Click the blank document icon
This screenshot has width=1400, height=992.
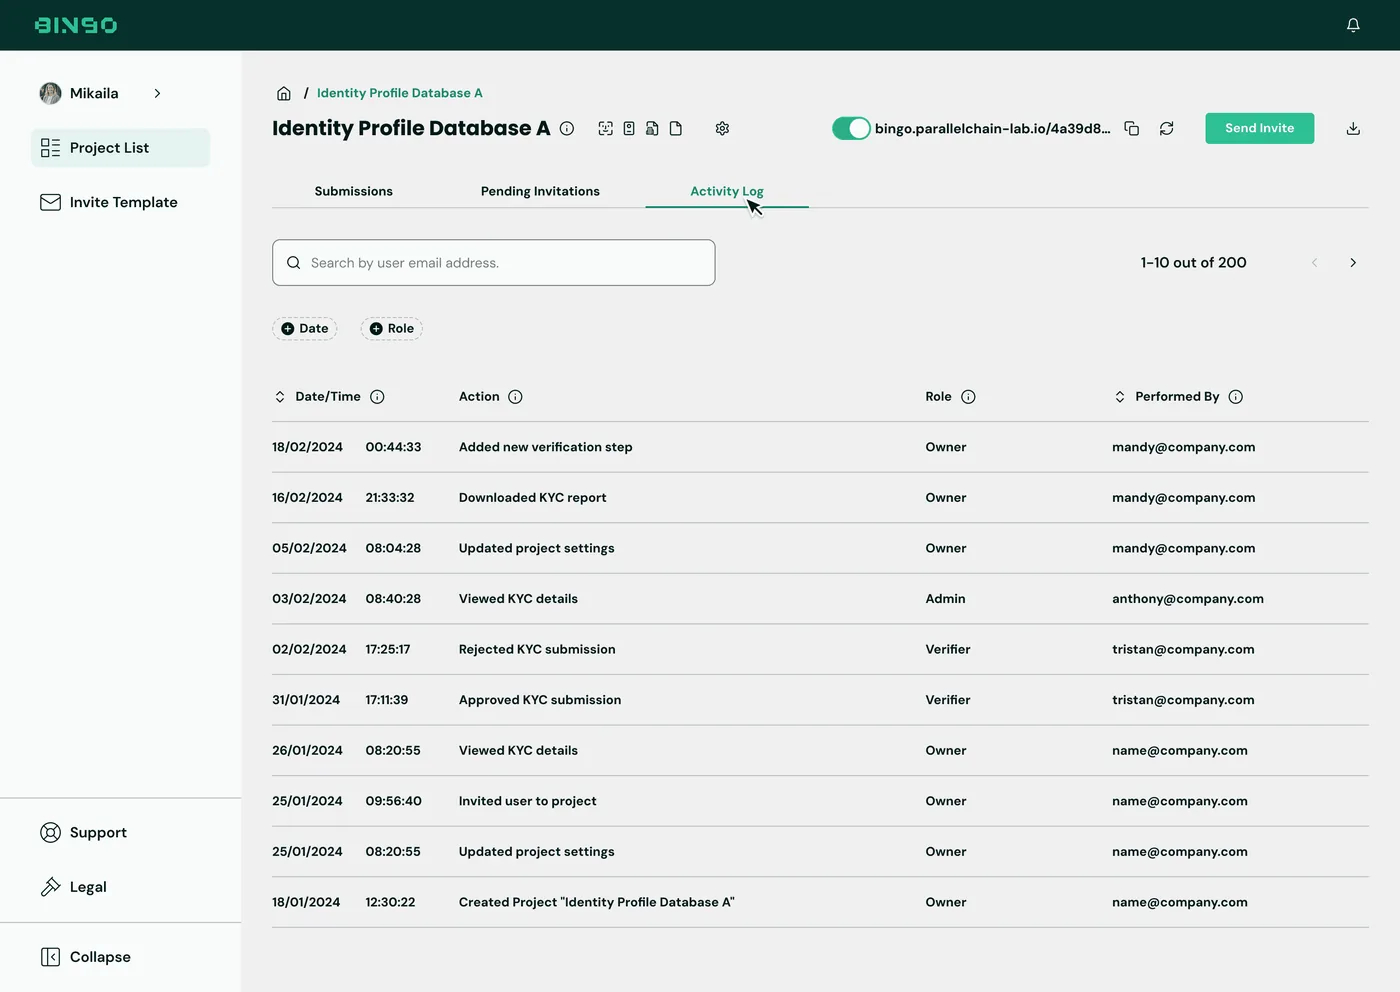pos(676,128)
